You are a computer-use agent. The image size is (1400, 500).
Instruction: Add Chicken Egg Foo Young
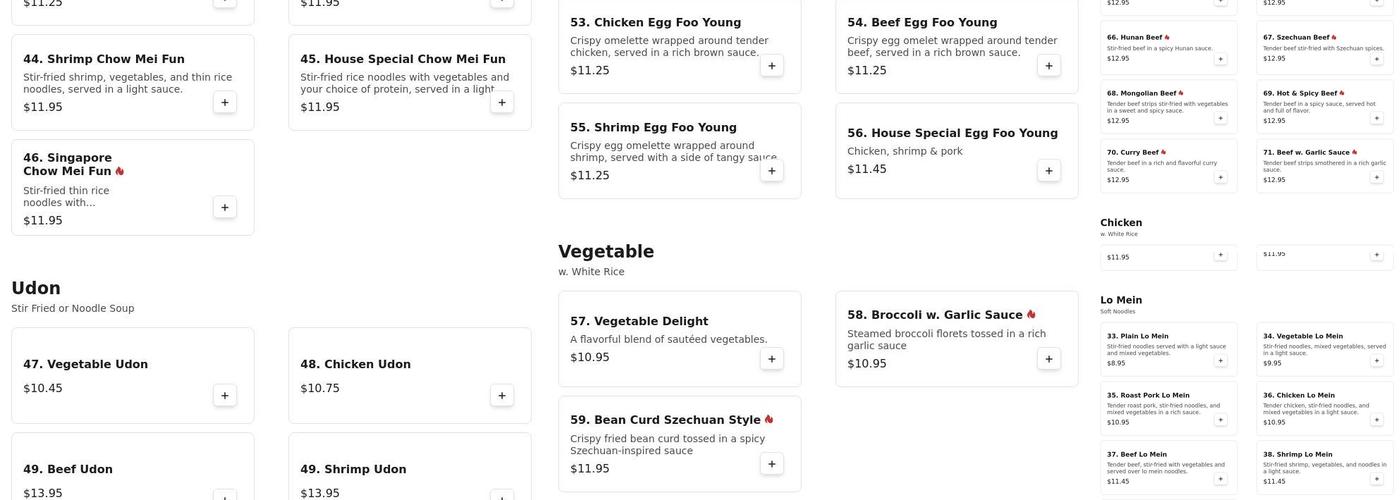click(771, 66)
